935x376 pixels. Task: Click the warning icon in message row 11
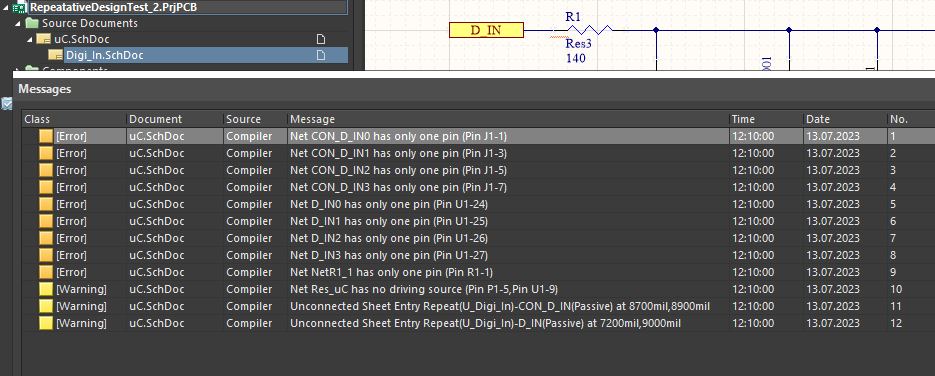coord(46,307)
